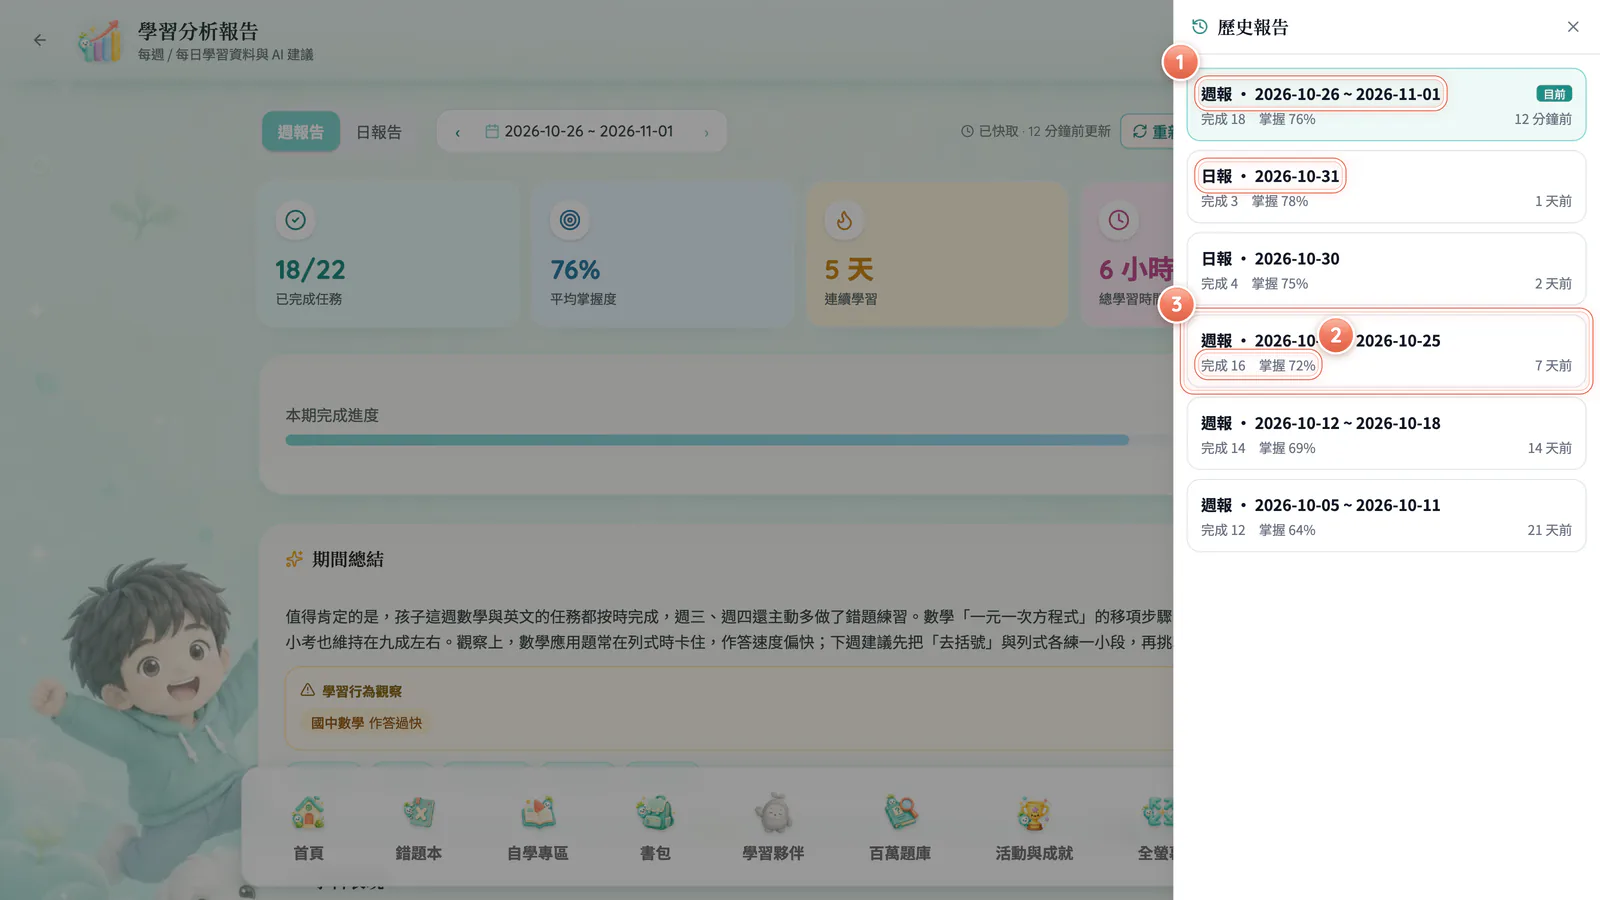Screen dimensions: 1600x900
Task: Click the 總學習時間 clock icon
Action: click(x=1118, y=220)
